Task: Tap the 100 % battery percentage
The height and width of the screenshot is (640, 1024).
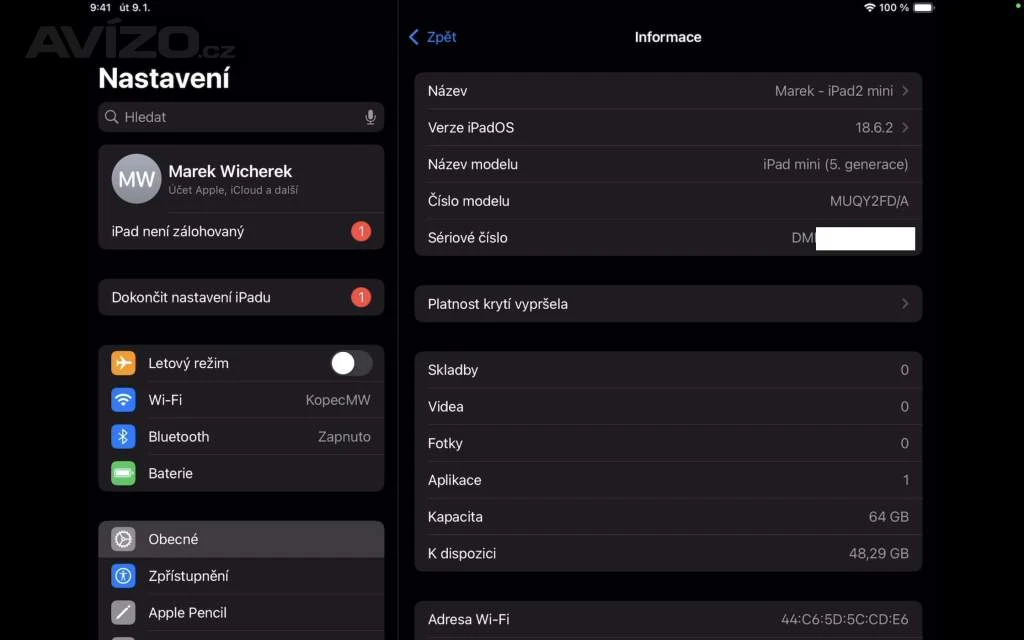Action: (894, 8)
